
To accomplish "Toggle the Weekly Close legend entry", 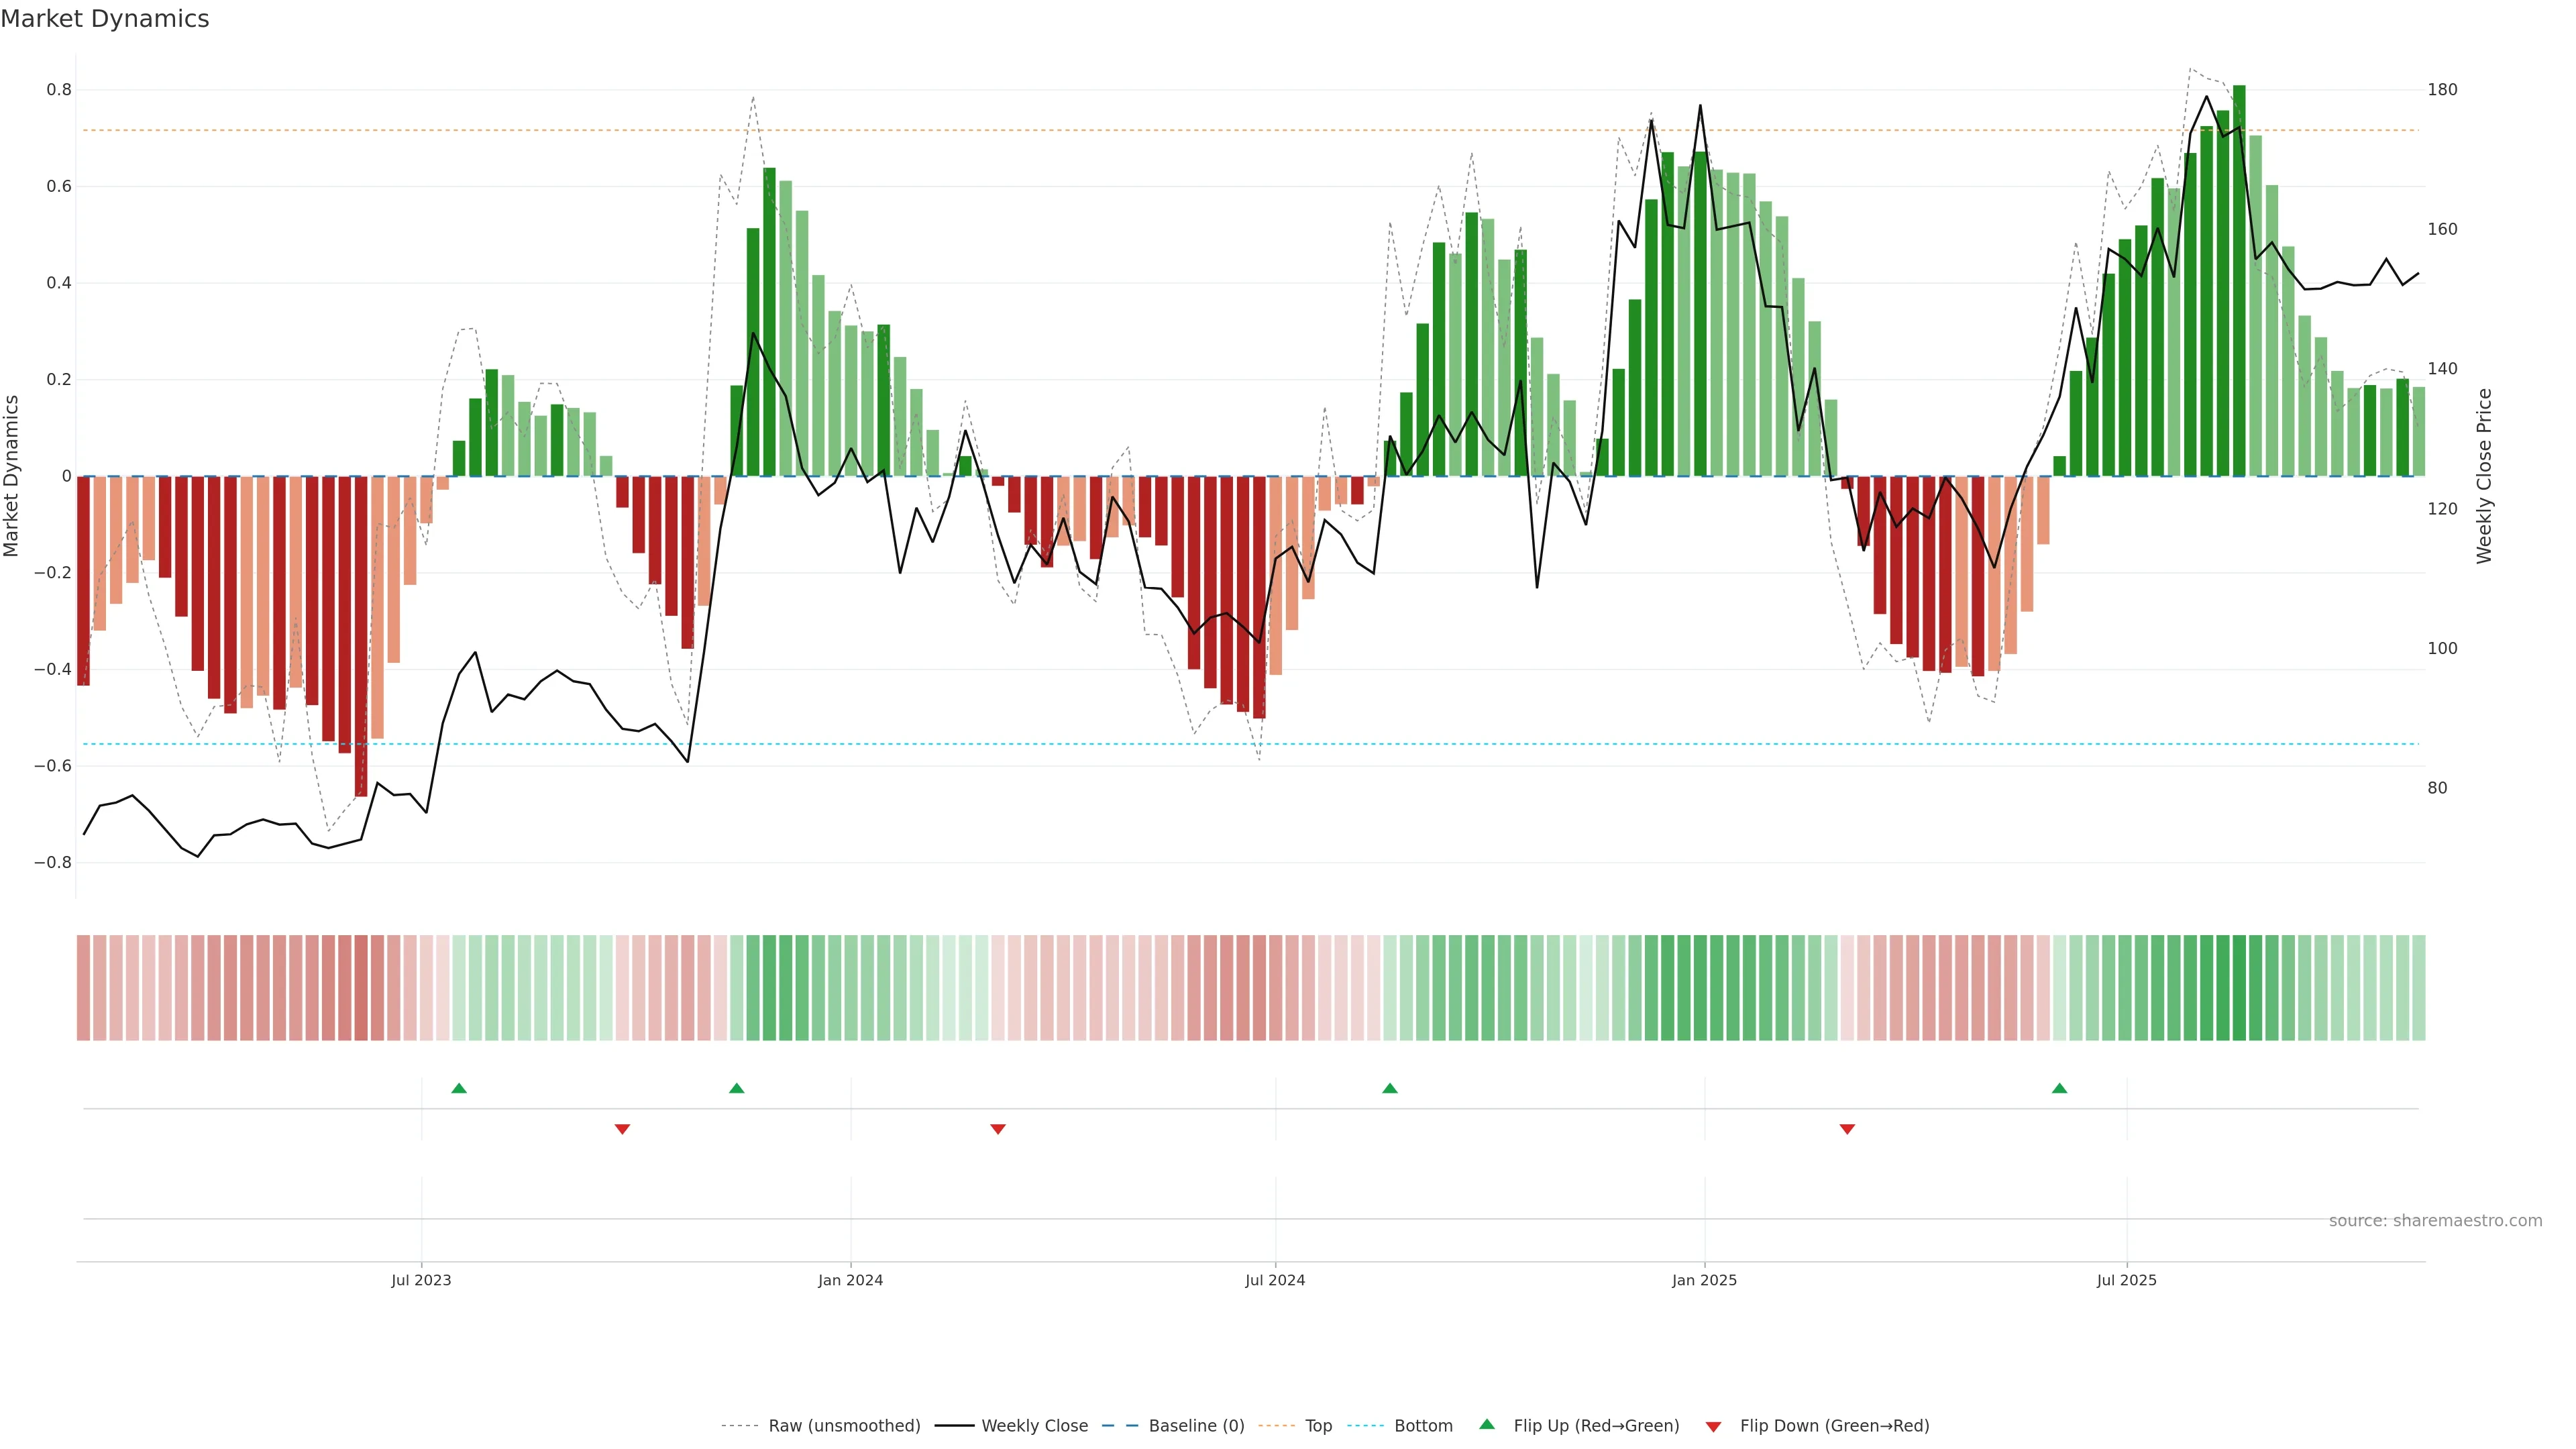I will point(1034,1426).
